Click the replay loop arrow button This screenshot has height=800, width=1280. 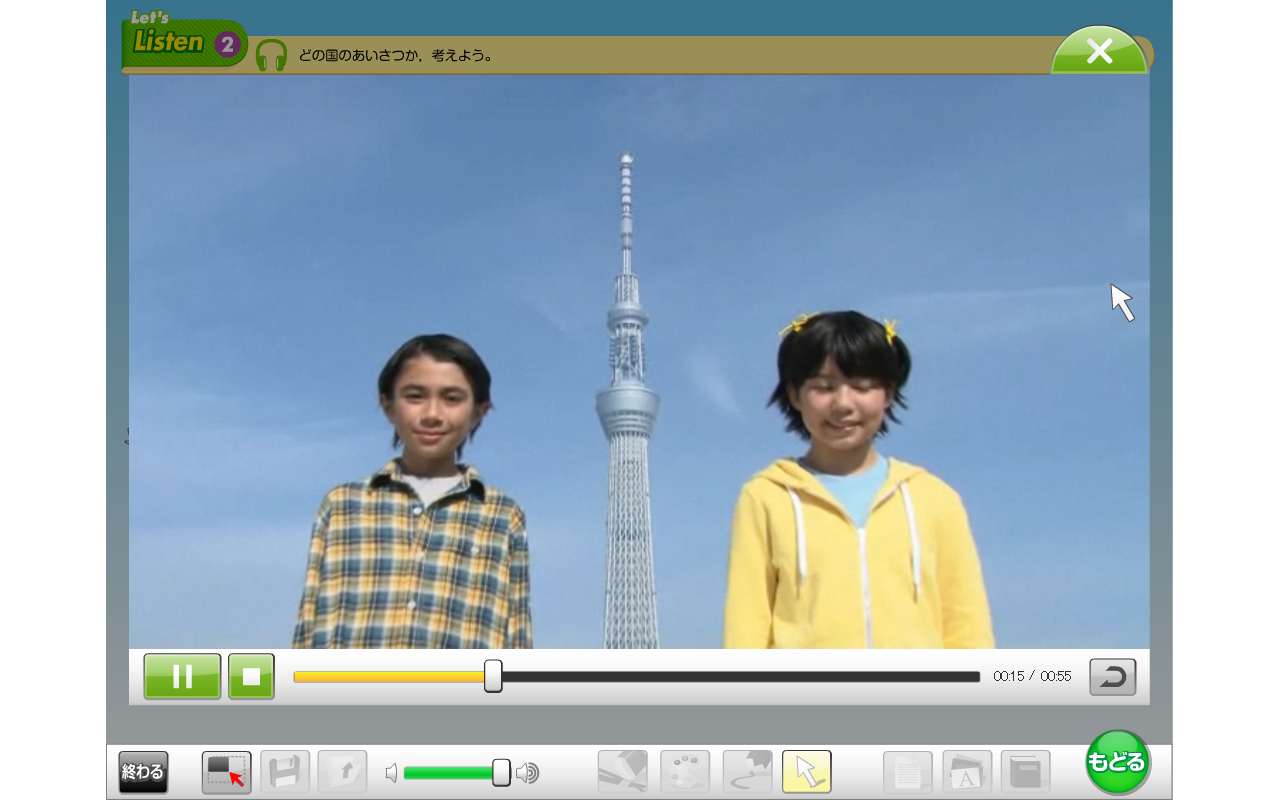point(1112,677)
